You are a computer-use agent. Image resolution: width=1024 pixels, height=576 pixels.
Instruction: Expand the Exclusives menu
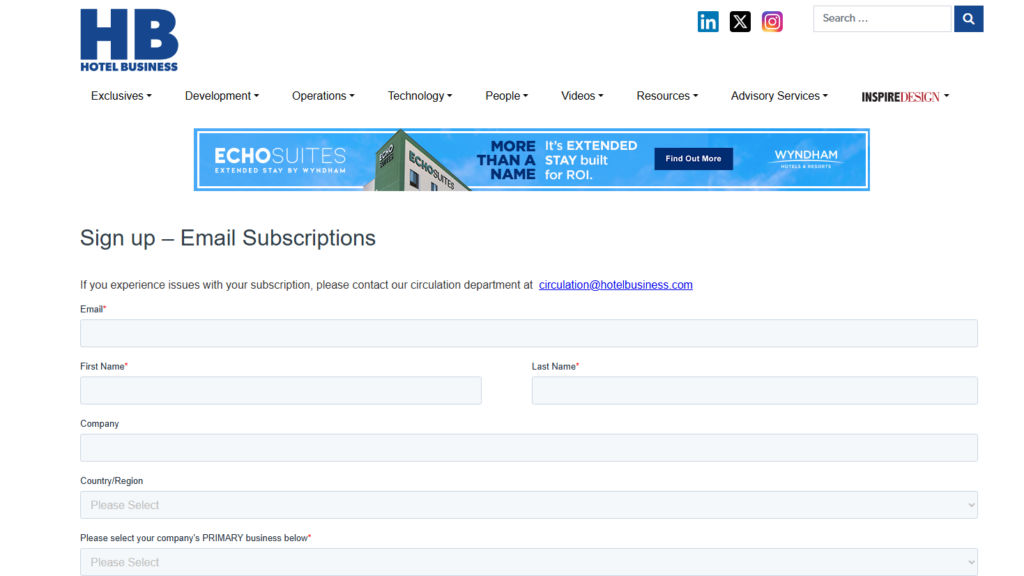tap(121, 96)
